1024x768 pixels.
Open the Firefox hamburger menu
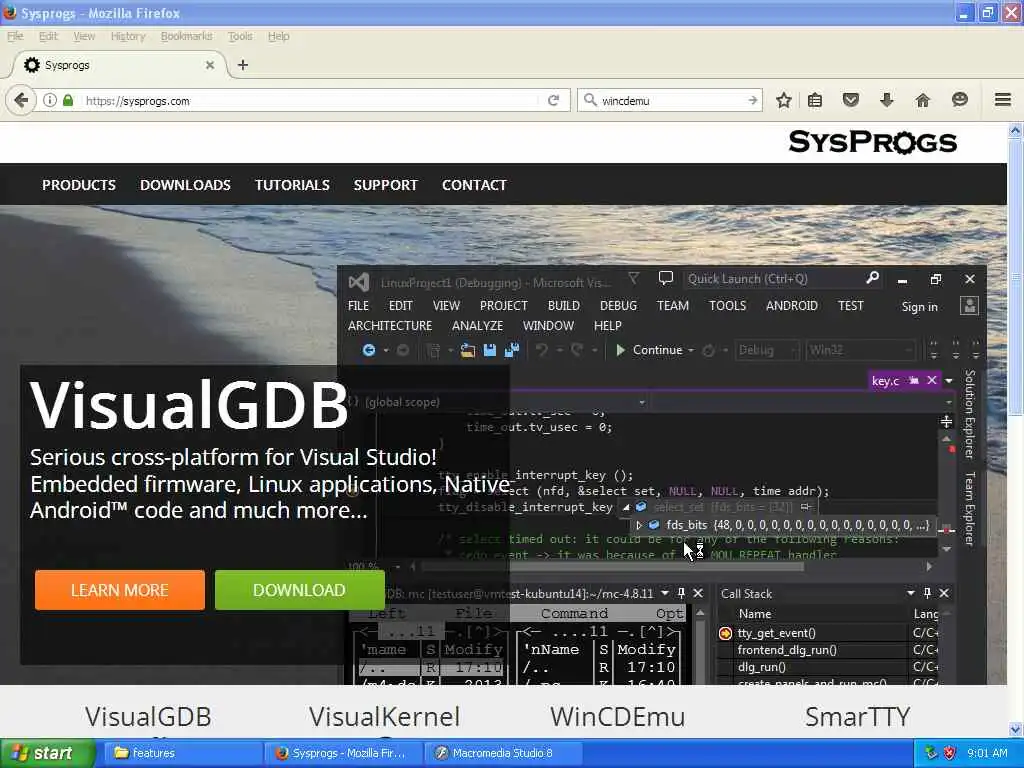(1003, 100)
